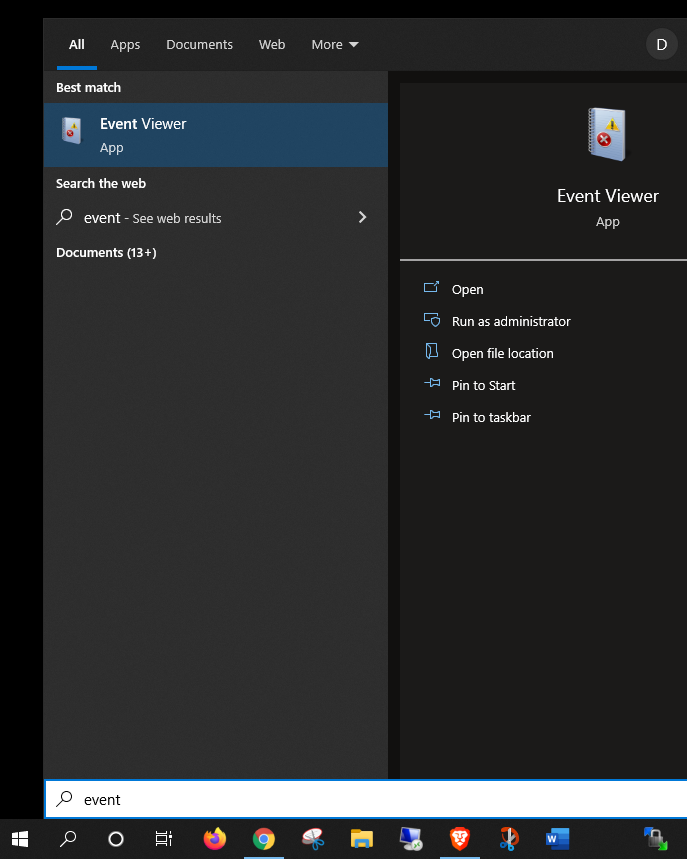Viewport: 687px width, 859px height.
Task: Click the Search the web heading
Action: tap(101, 184)
